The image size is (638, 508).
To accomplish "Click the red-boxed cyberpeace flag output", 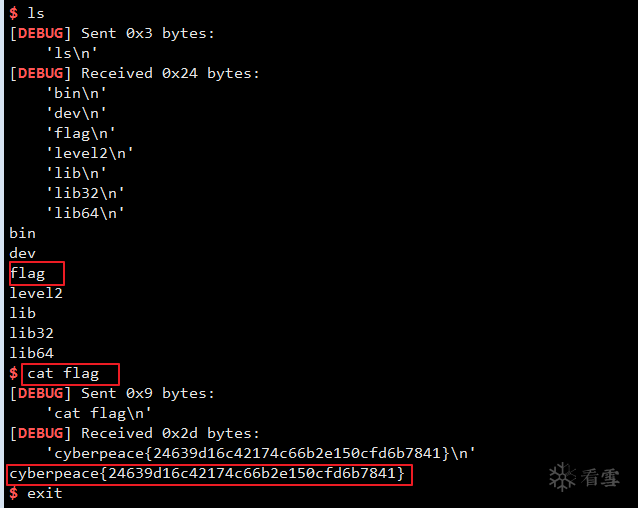I will [x=207, y=473].
